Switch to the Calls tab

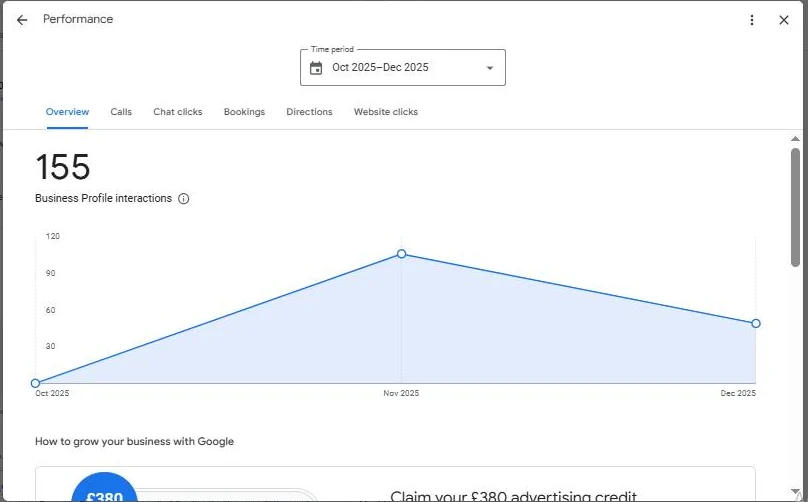click(121, 112)
